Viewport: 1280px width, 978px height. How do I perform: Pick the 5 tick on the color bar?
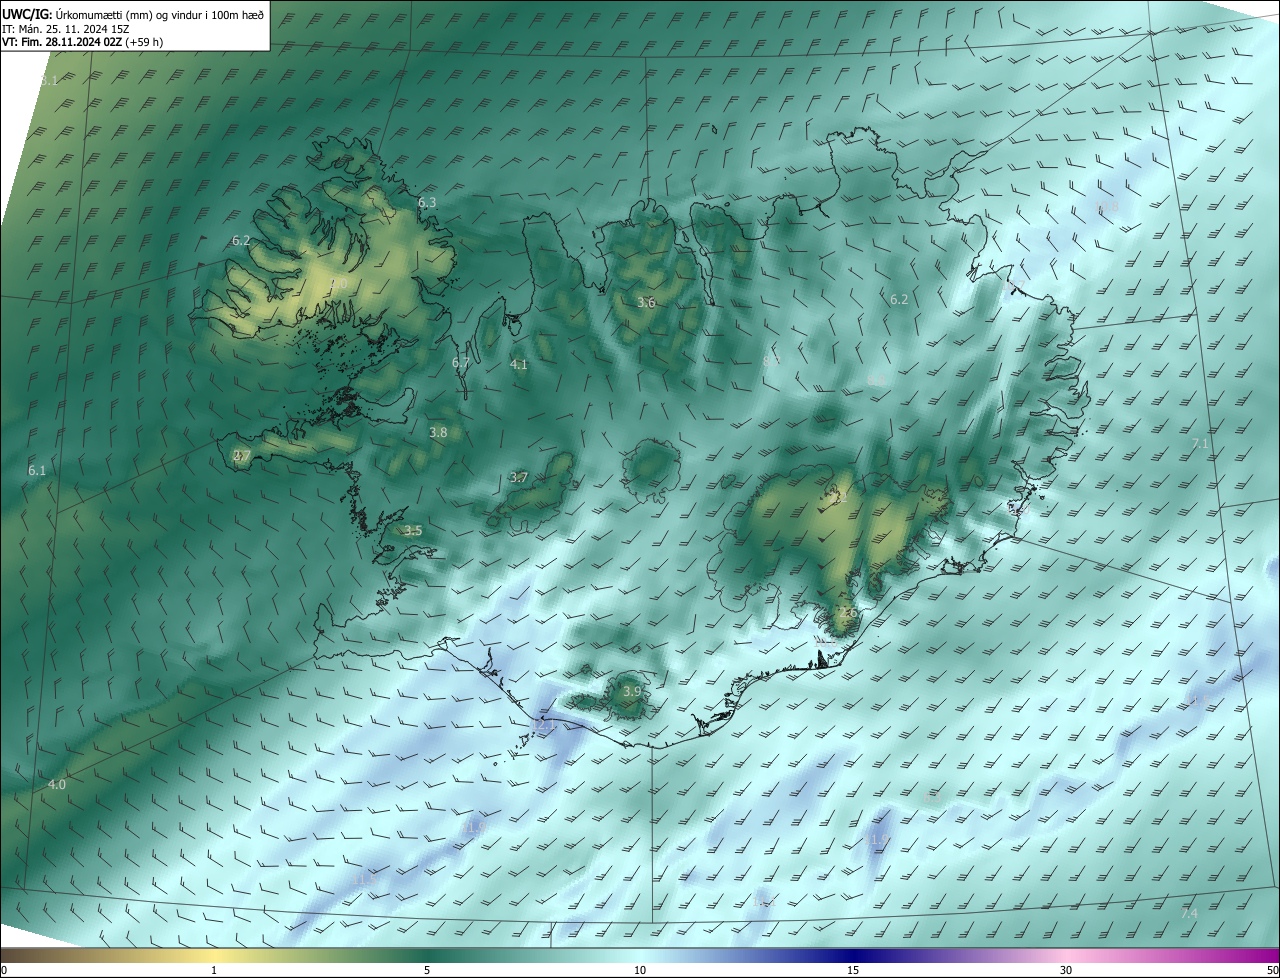(x=427, y=970)
